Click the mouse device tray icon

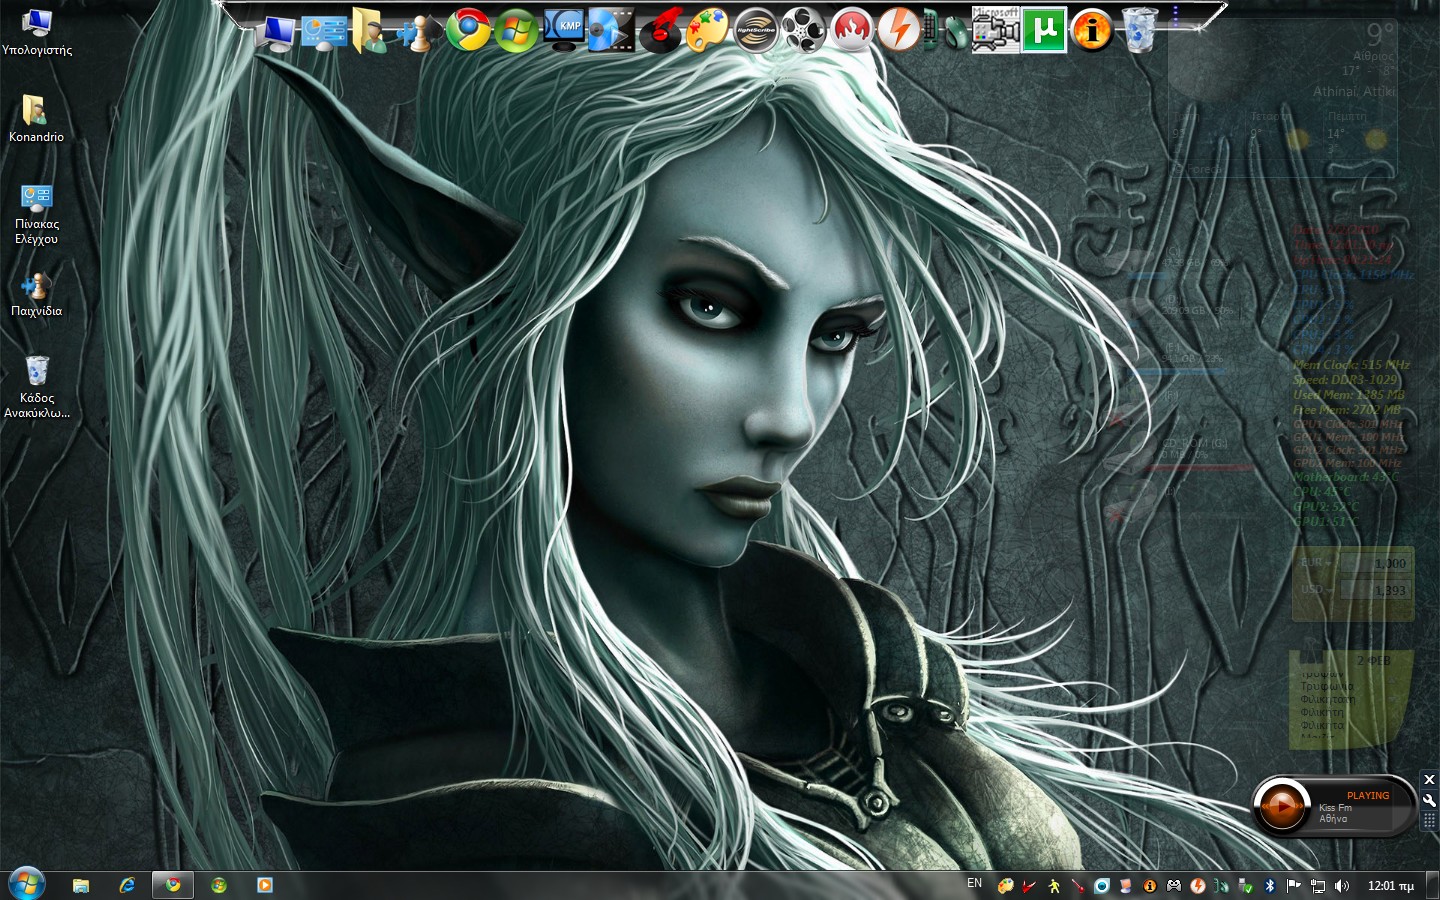1221,886
